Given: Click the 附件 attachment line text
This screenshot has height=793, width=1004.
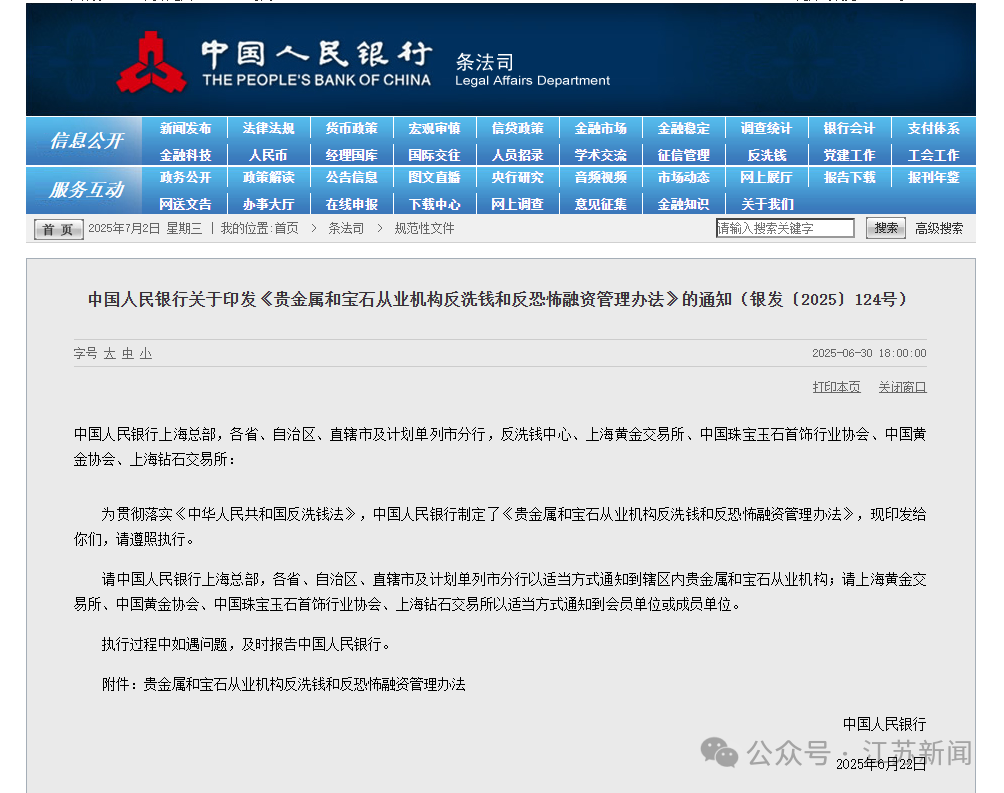Looking at the screenshot, I should (284, 684).
